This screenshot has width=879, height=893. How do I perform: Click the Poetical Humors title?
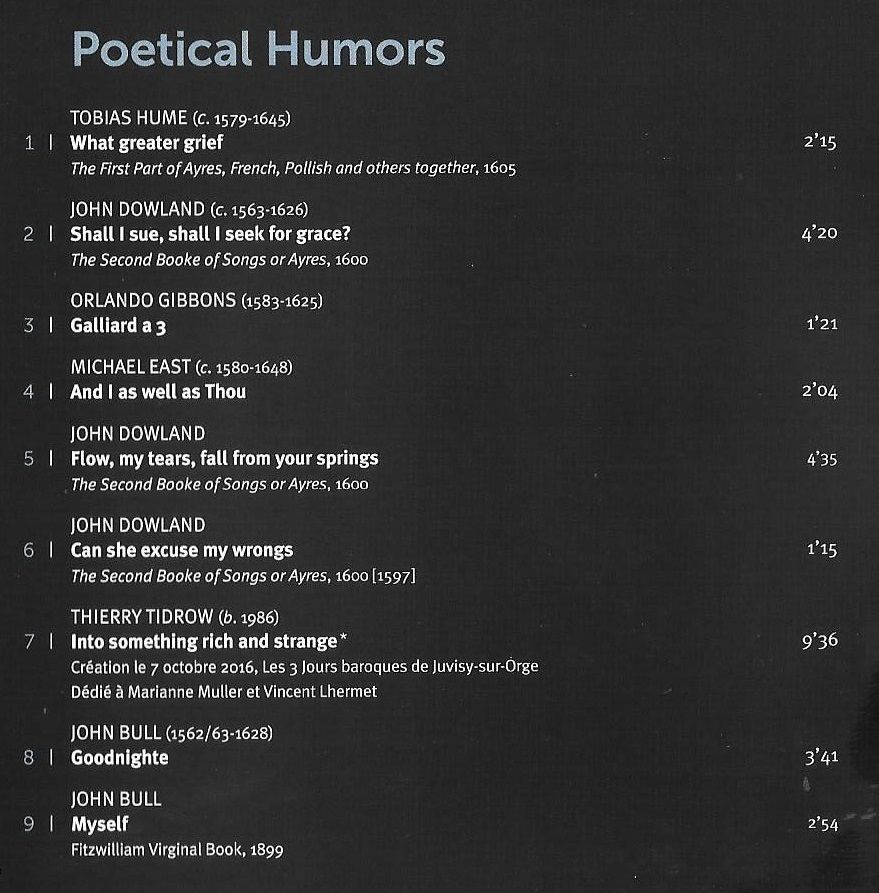click(258, 50)
